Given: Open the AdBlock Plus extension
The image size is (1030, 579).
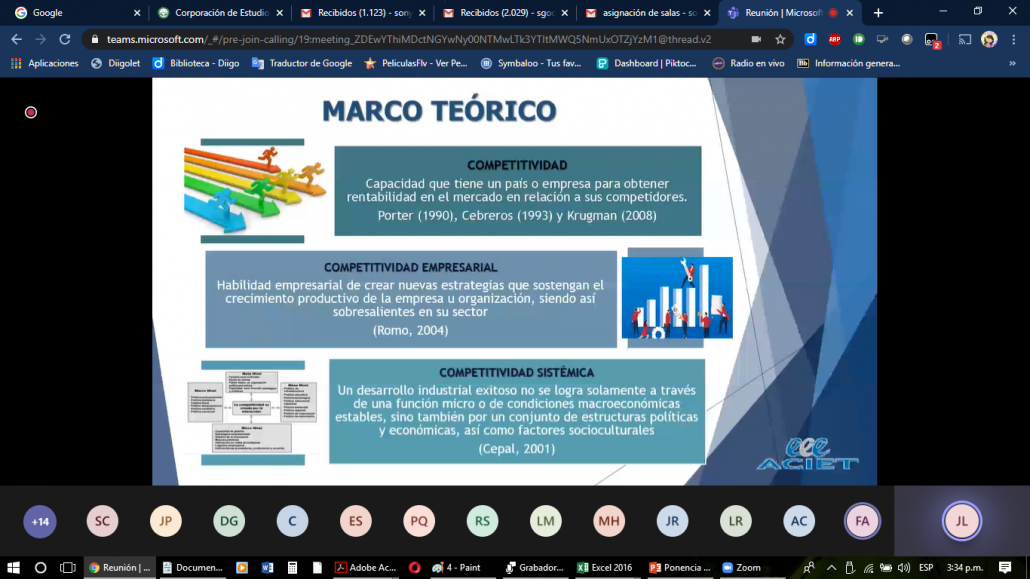Looking at the screenshot, I should (x=834, y=39).
